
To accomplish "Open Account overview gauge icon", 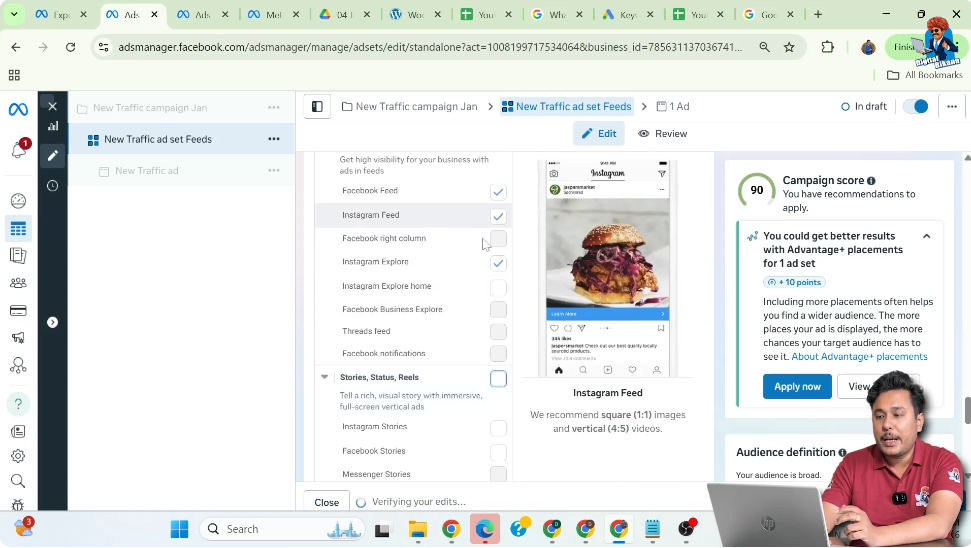I will pos(18,201).
